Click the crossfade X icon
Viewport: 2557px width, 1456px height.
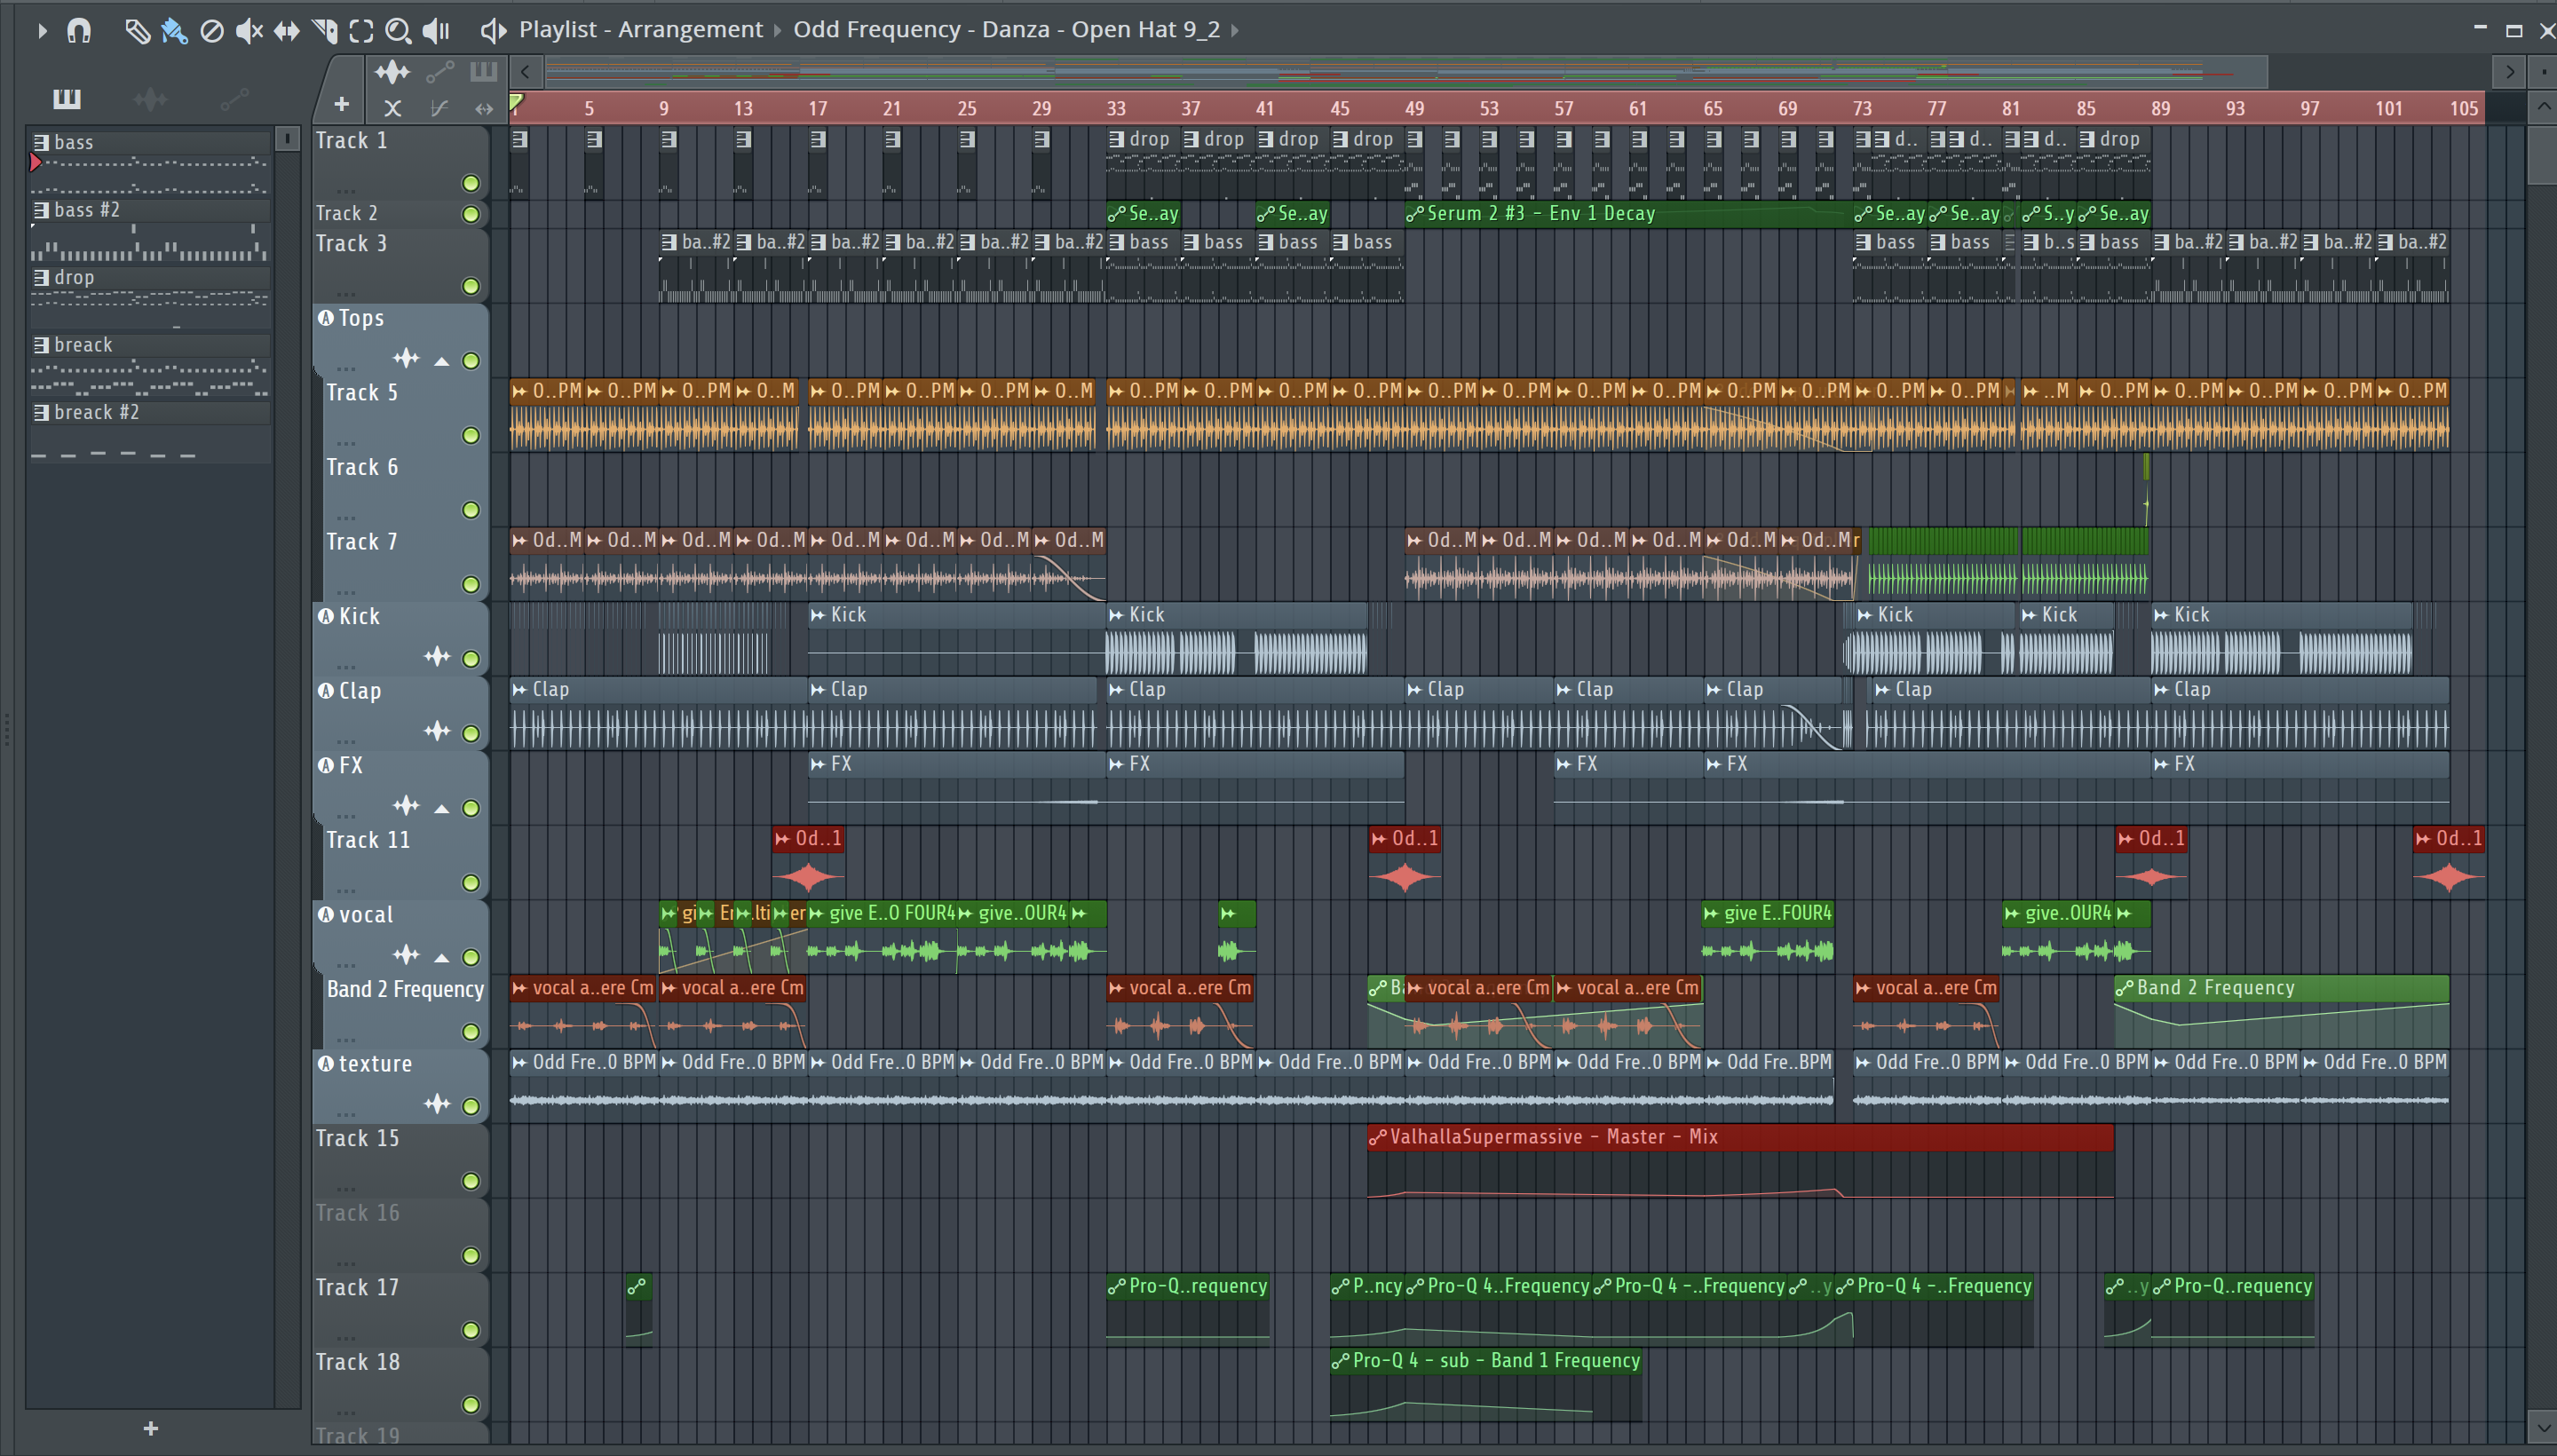click(x=392, y=108)
